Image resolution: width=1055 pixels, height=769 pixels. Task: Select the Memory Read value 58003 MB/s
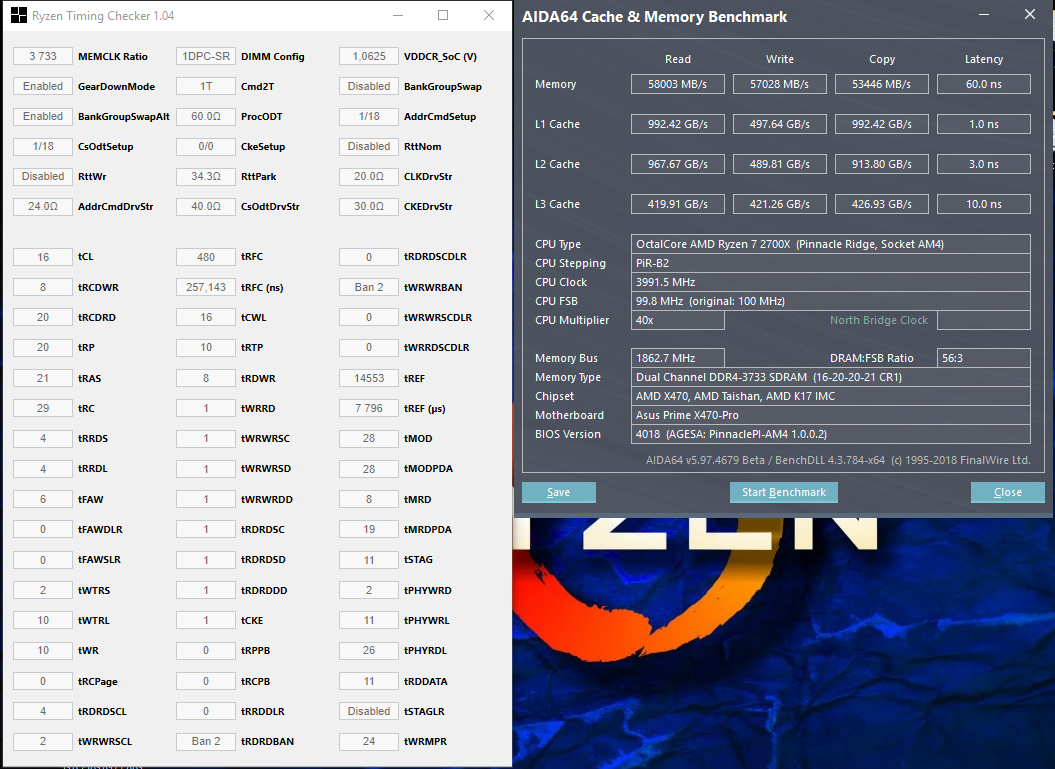point(678,84)
